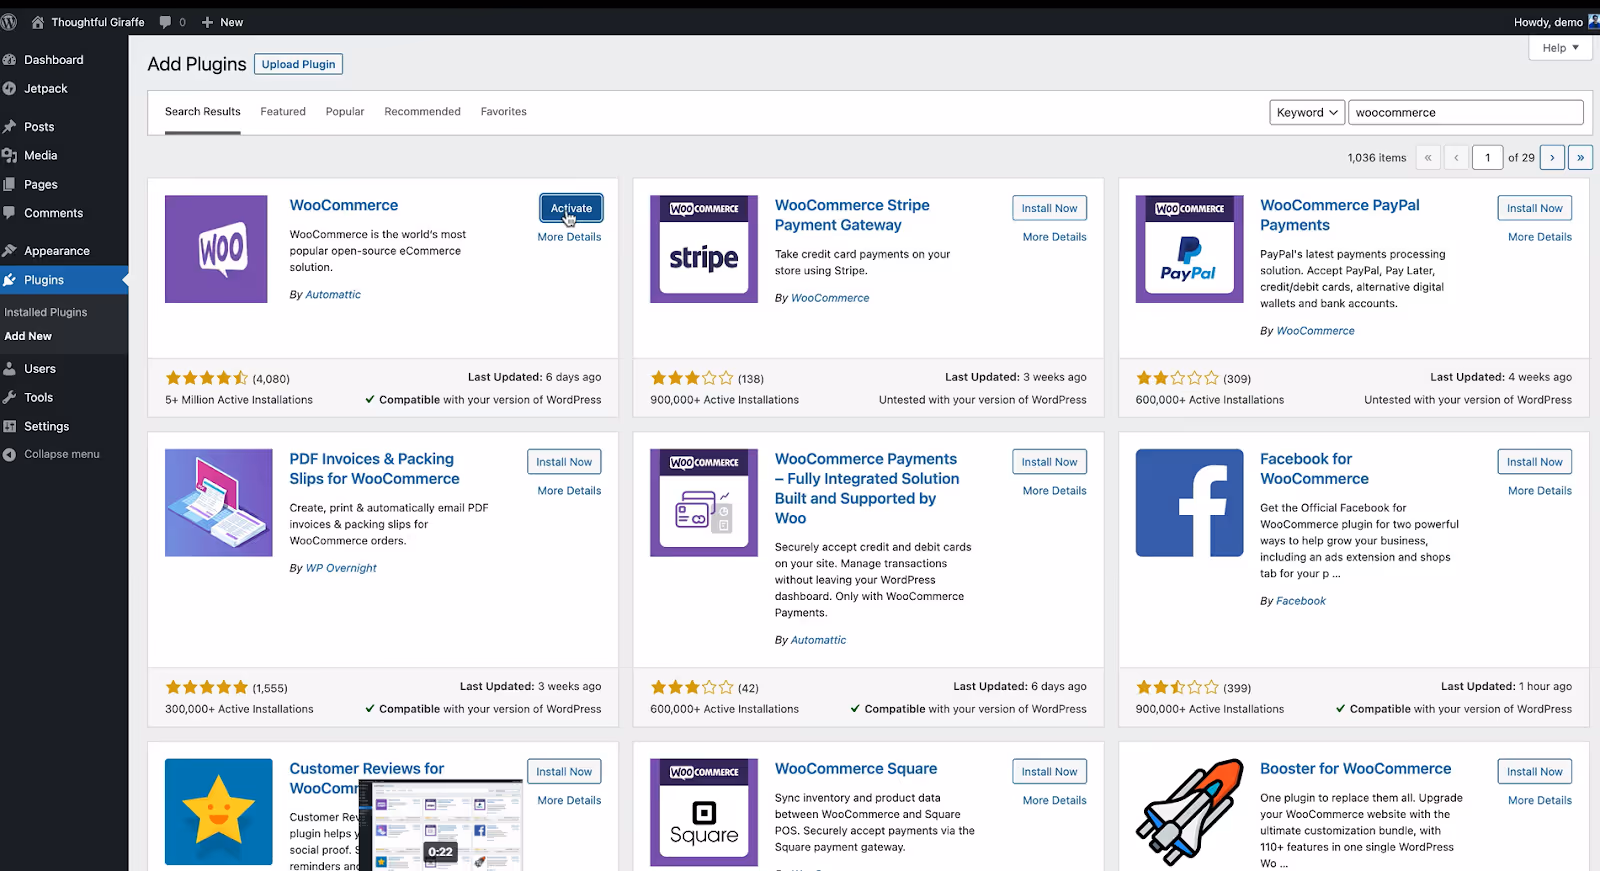Click the PDF Invoices plugin icon
This screenshot has height=871, width=1600.
pyautogui.click(x=219, y=503)
